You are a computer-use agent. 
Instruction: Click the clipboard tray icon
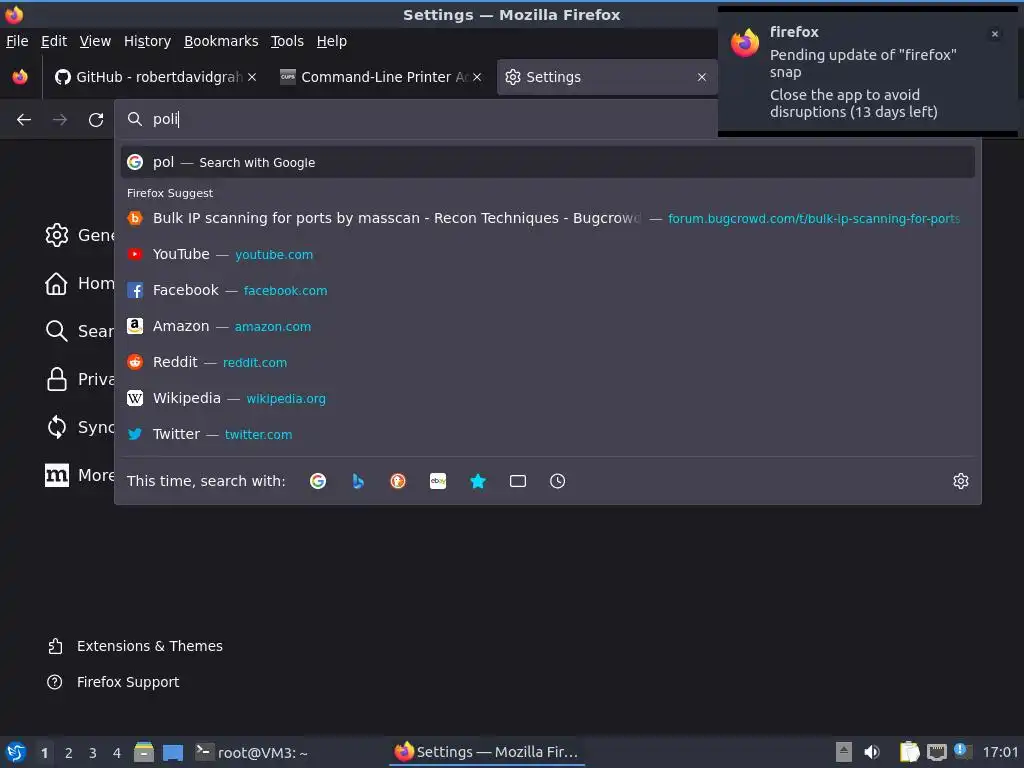pyautogui.click(x=910, y=752)
